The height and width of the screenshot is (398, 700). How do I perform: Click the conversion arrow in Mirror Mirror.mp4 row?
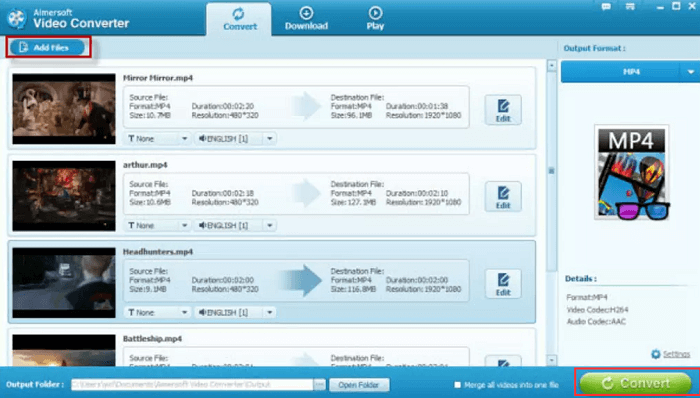[306, 107]
